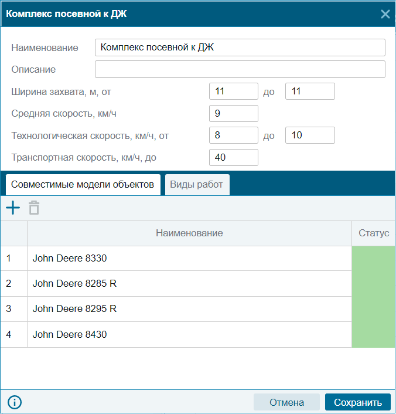
Task: Save changes with the Сохранить button
Action: [358, 402]
